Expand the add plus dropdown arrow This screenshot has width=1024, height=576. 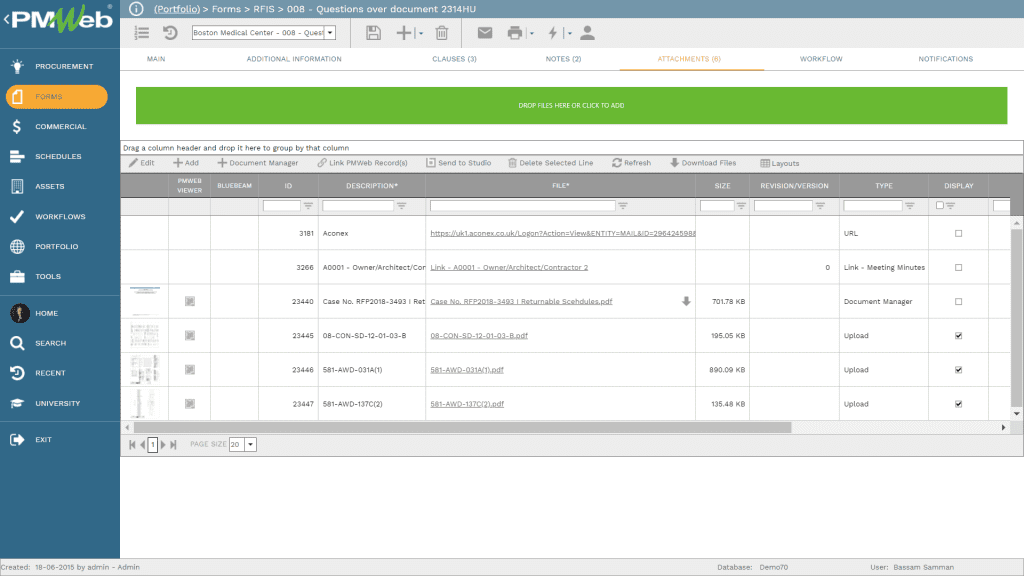coord(421,33)
